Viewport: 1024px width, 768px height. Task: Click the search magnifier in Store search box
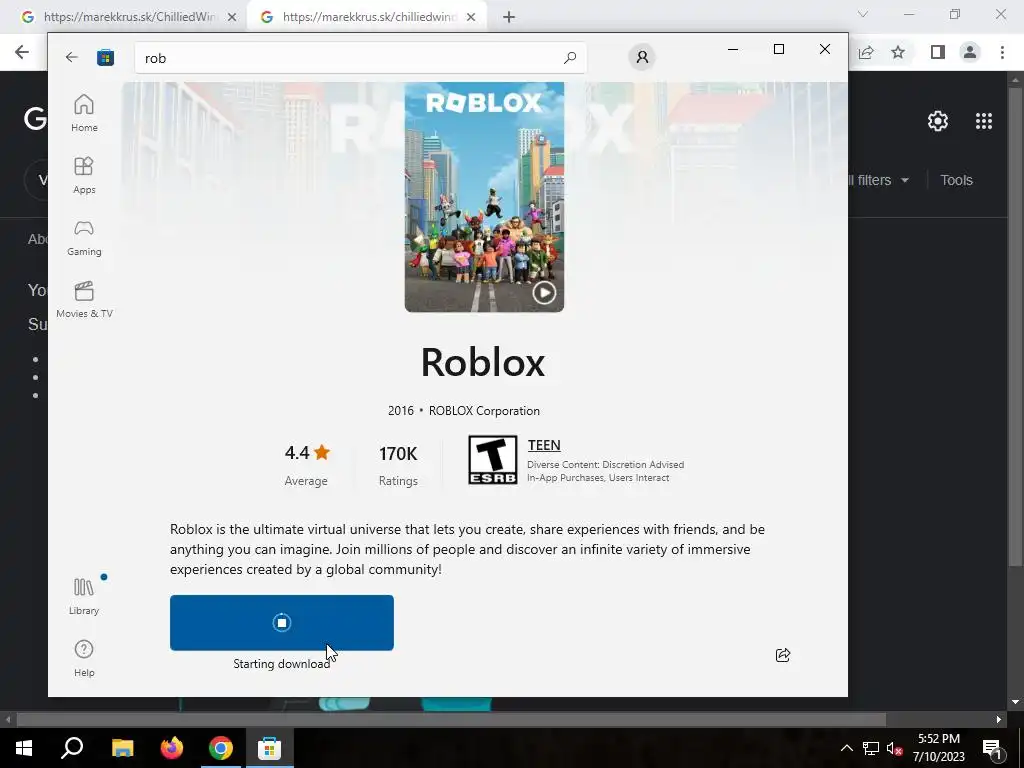tap(570, 57)
